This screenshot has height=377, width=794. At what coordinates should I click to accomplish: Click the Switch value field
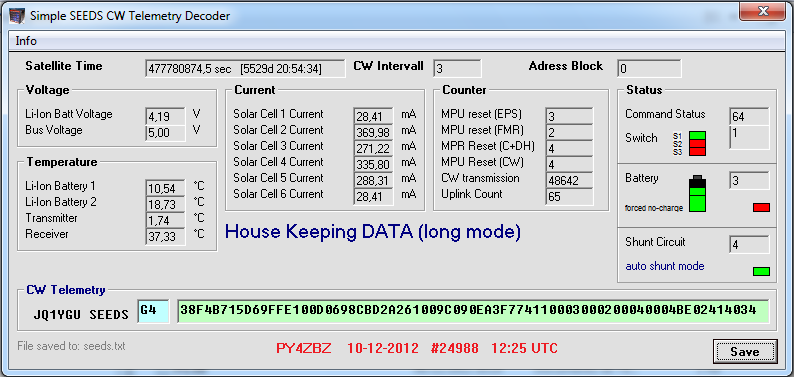[x=749, y=137]
